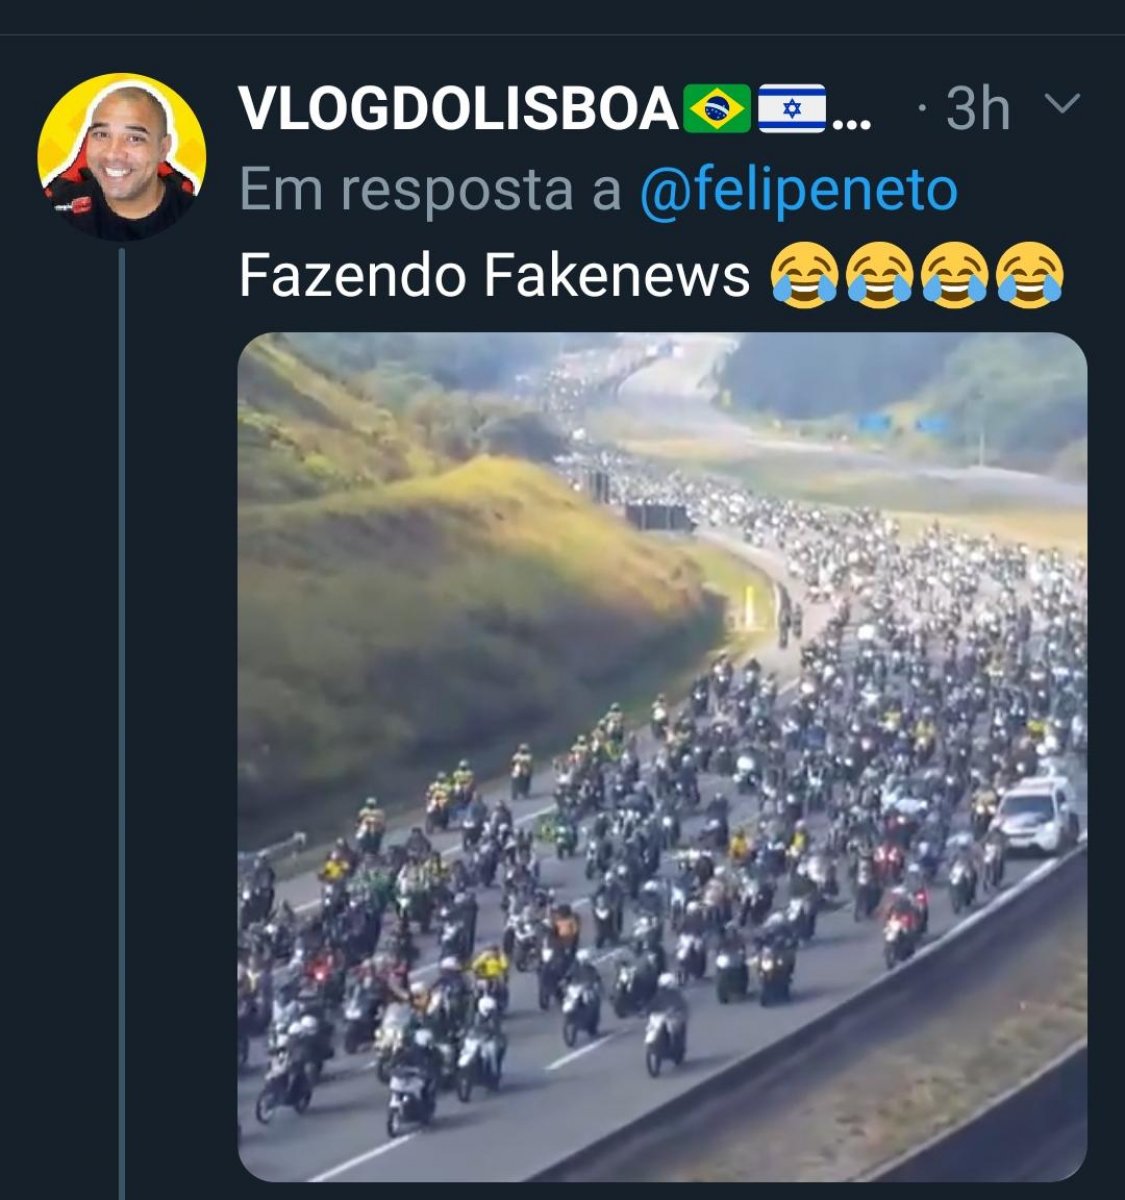Open the motorcycle convoy video thumbnail

click(x=662, y=757)
